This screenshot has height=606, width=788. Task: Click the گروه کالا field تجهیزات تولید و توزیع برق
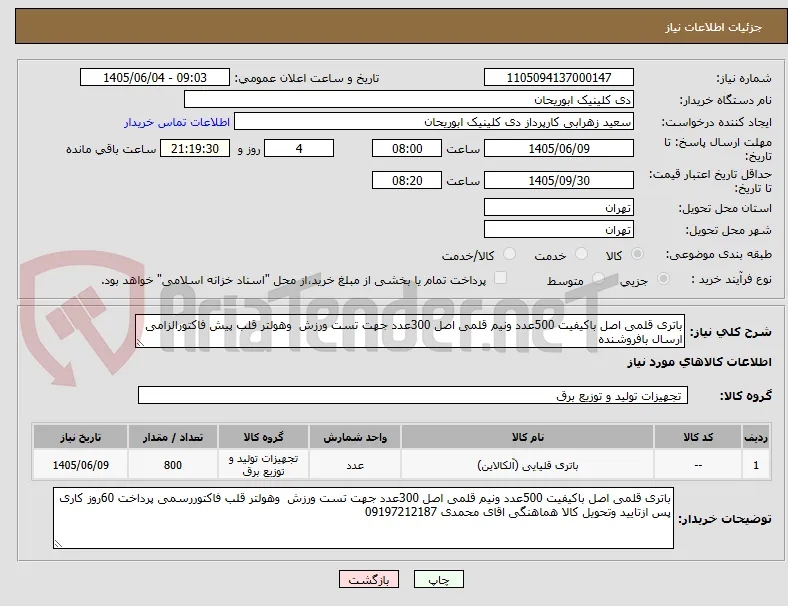(x=413, y=395)
